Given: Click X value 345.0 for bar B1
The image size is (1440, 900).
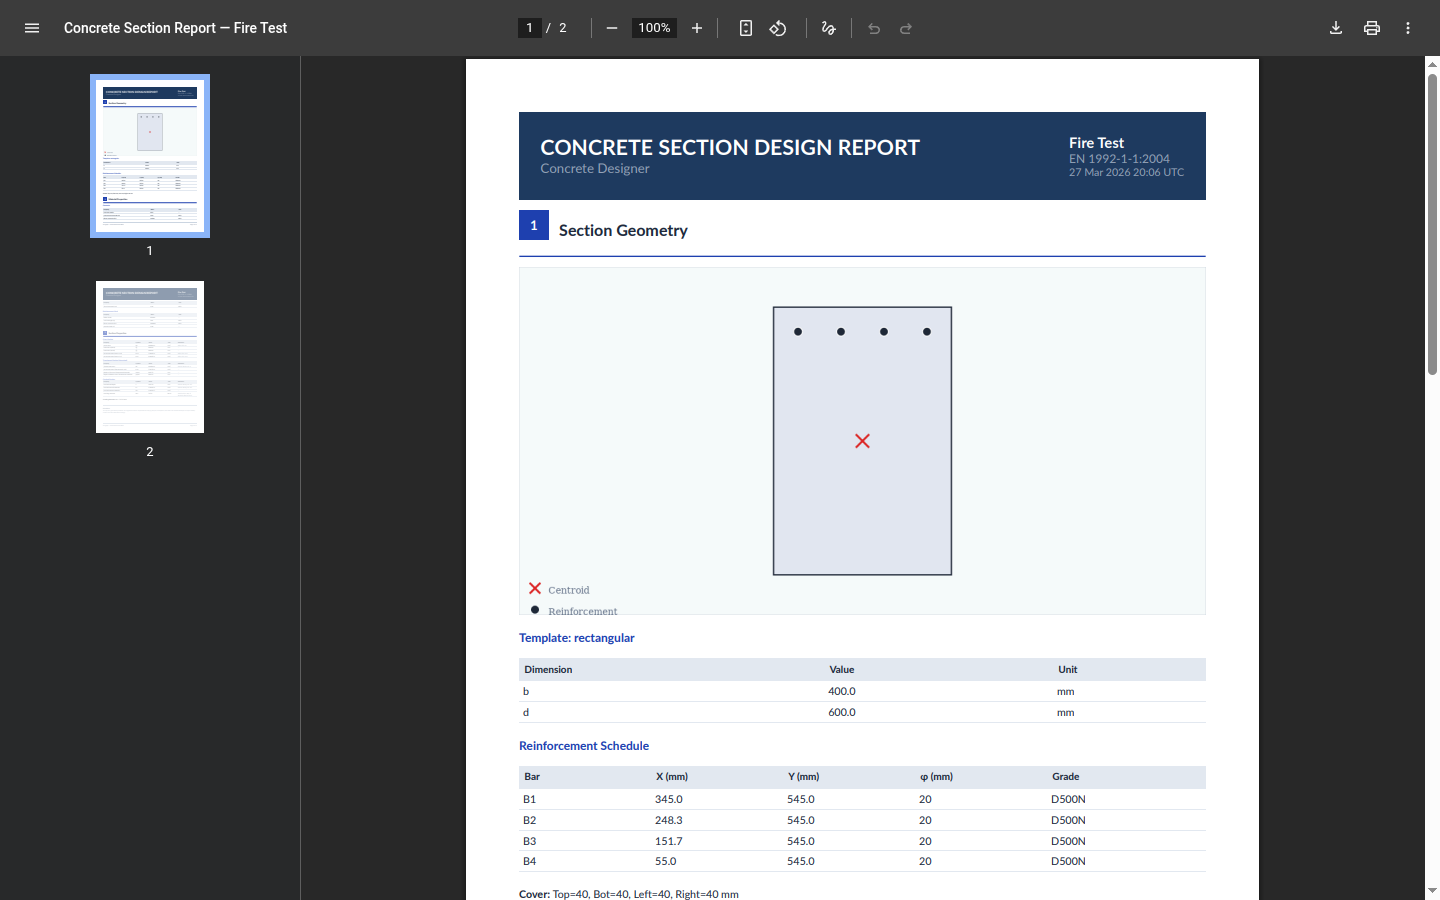Looking at the screenshot, I should (669, 799).
